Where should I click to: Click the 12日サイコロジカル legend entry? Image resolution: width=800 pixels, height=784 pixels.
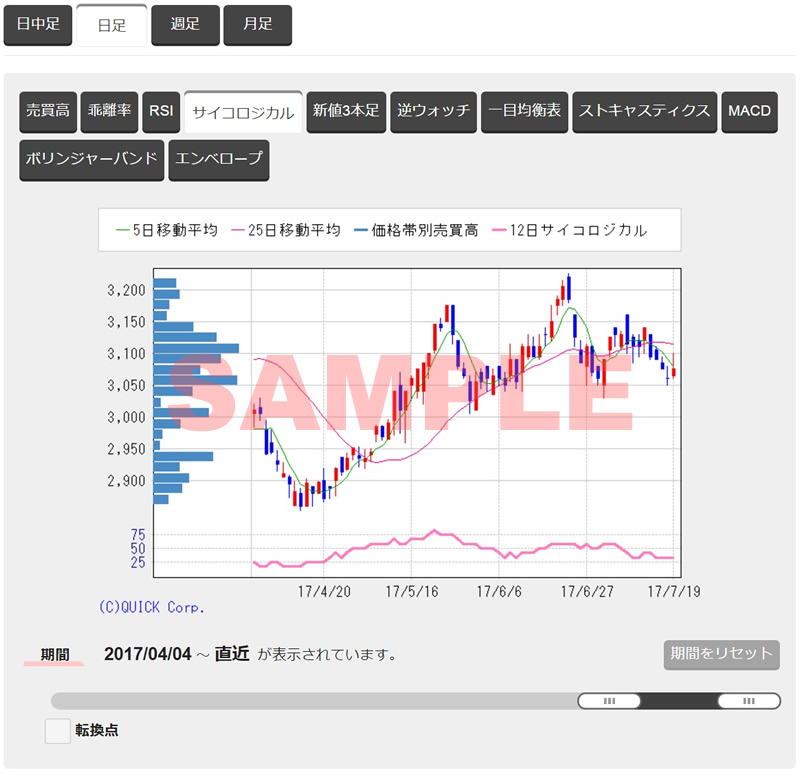point(569,230)
